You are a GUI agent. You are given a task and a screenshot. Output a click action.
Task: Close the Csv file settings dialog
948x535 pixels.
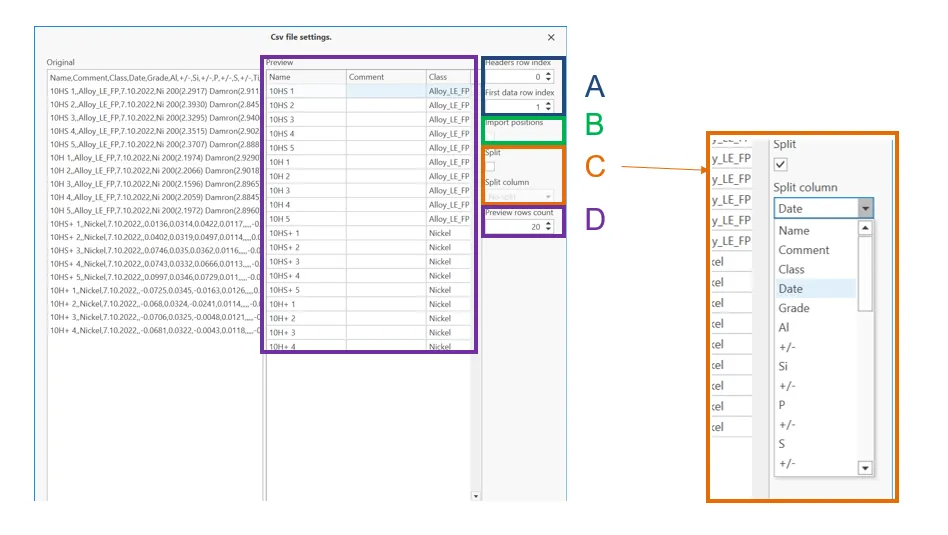tap(551, 37)
